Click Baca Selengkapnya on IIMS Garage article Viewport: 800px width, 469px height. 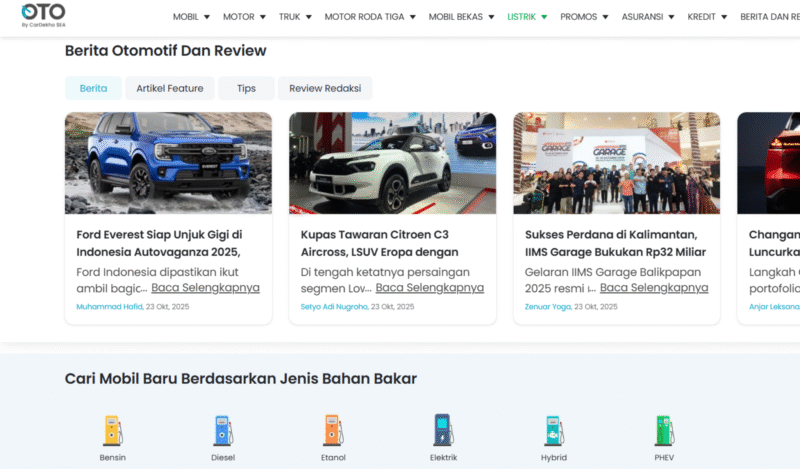(654, 288)
